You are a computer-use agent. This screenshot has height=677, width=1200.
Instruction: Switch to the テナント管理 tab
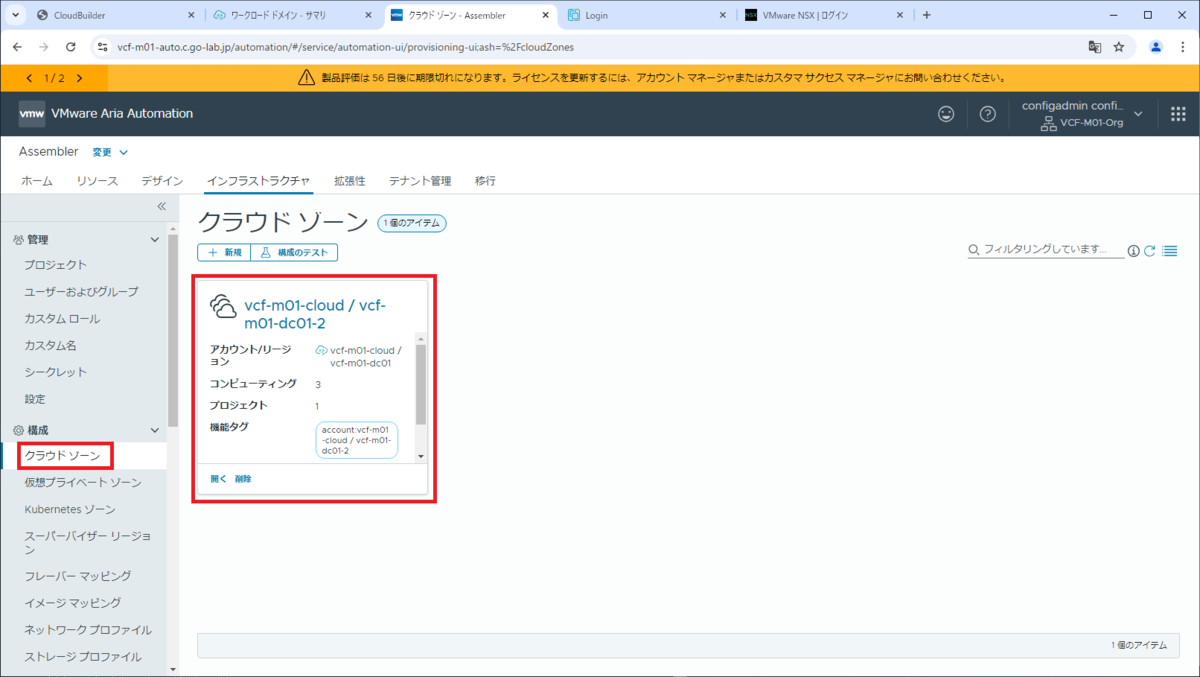420,181
